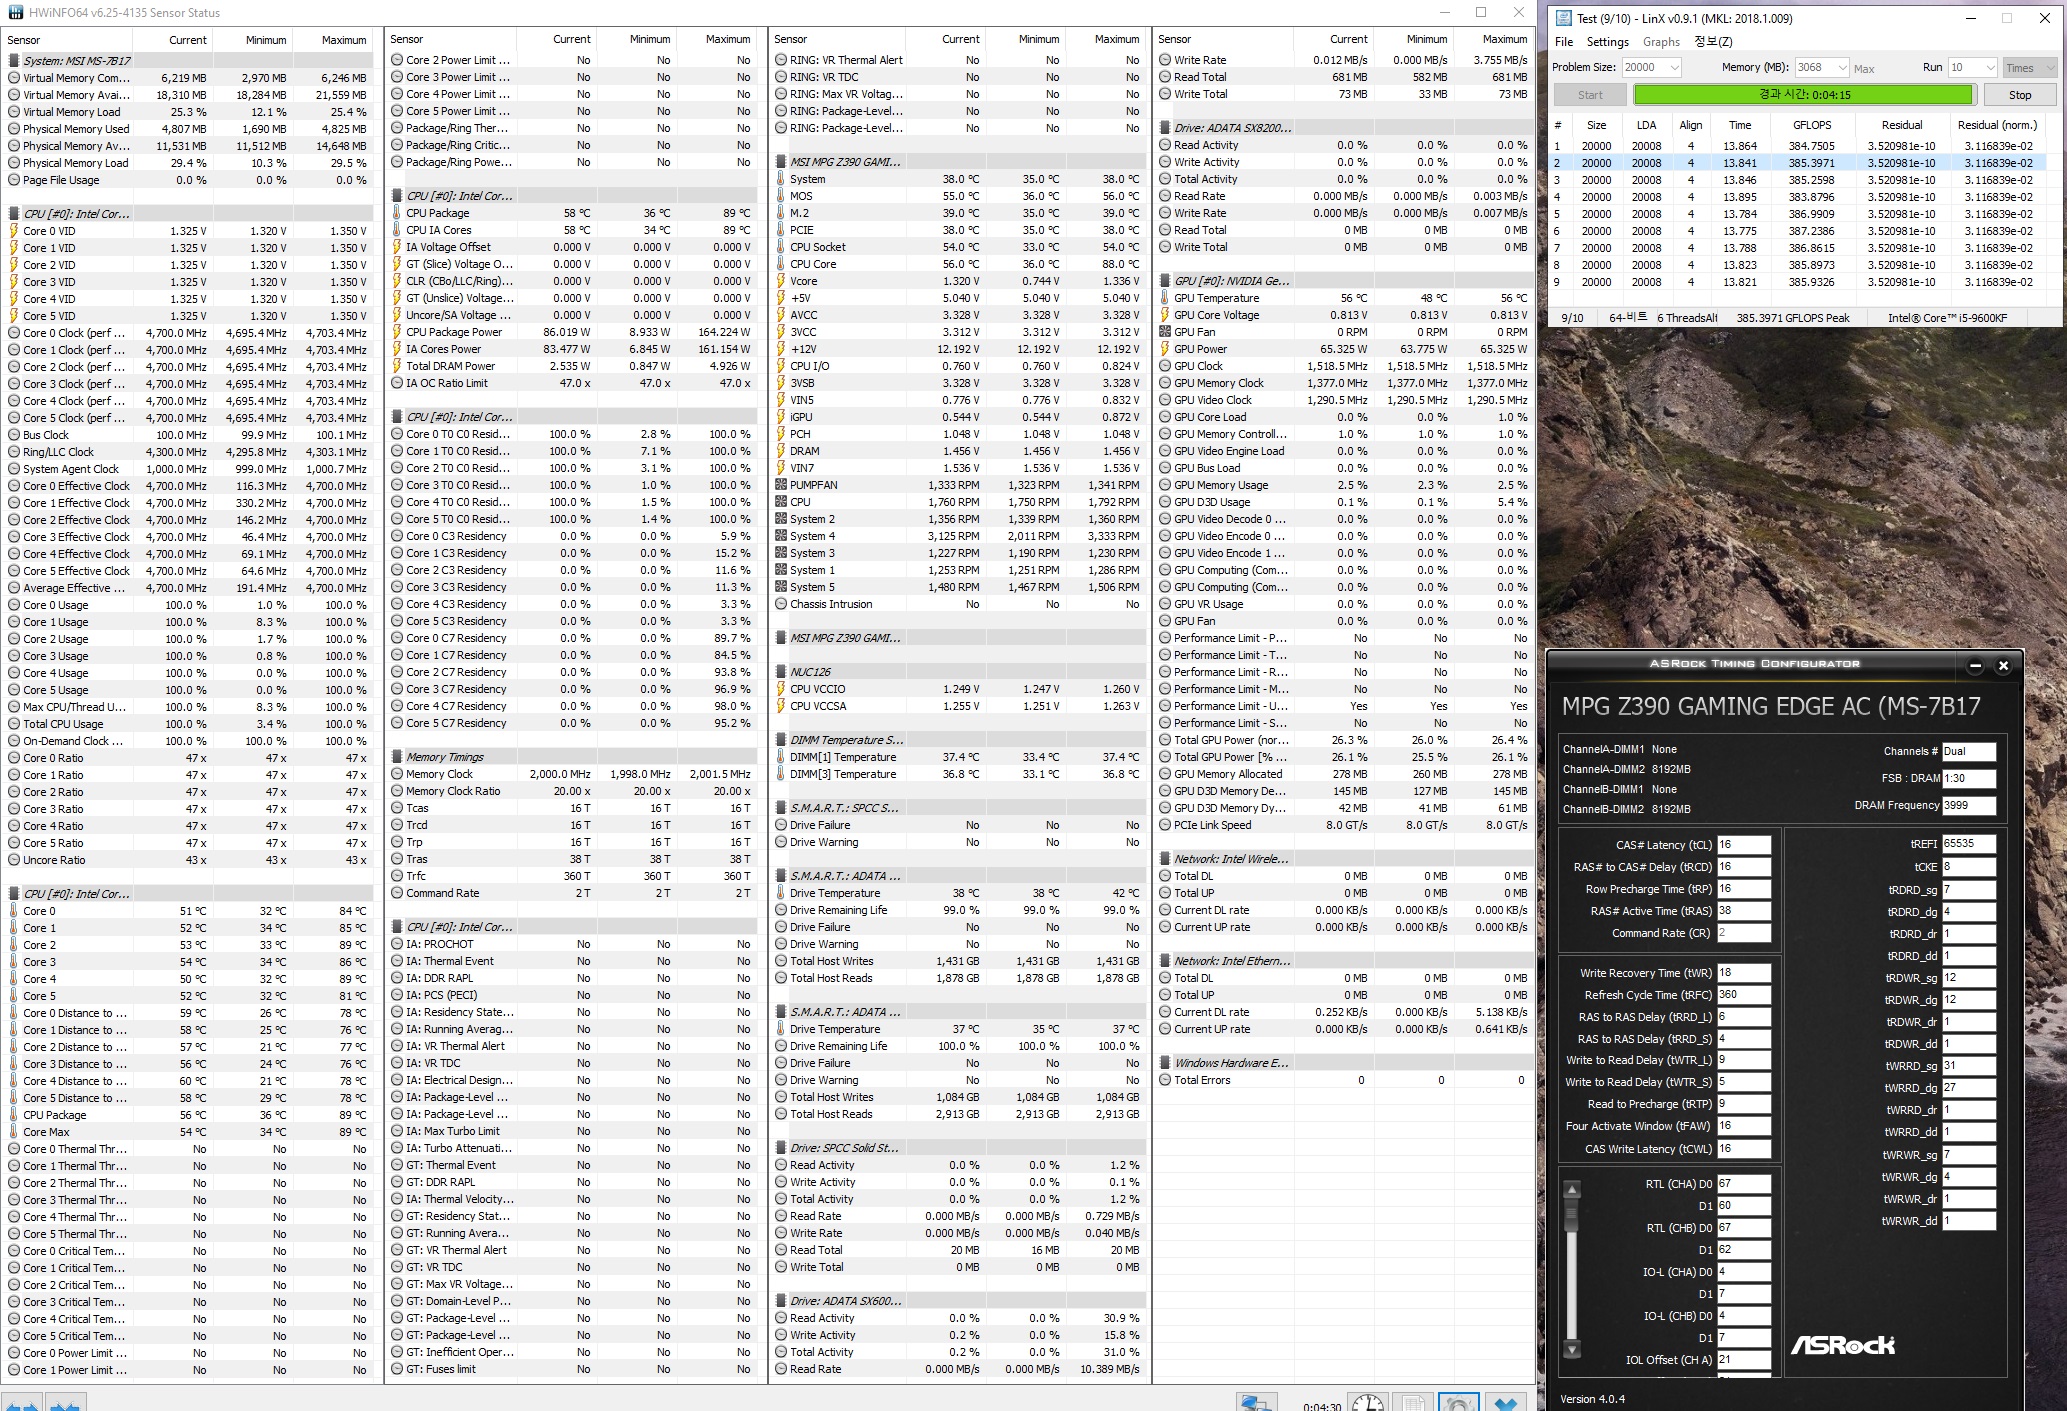
Task: Click the clock reset-timer icon in HWiNFO toolbar
Action: (1368, 1403)
